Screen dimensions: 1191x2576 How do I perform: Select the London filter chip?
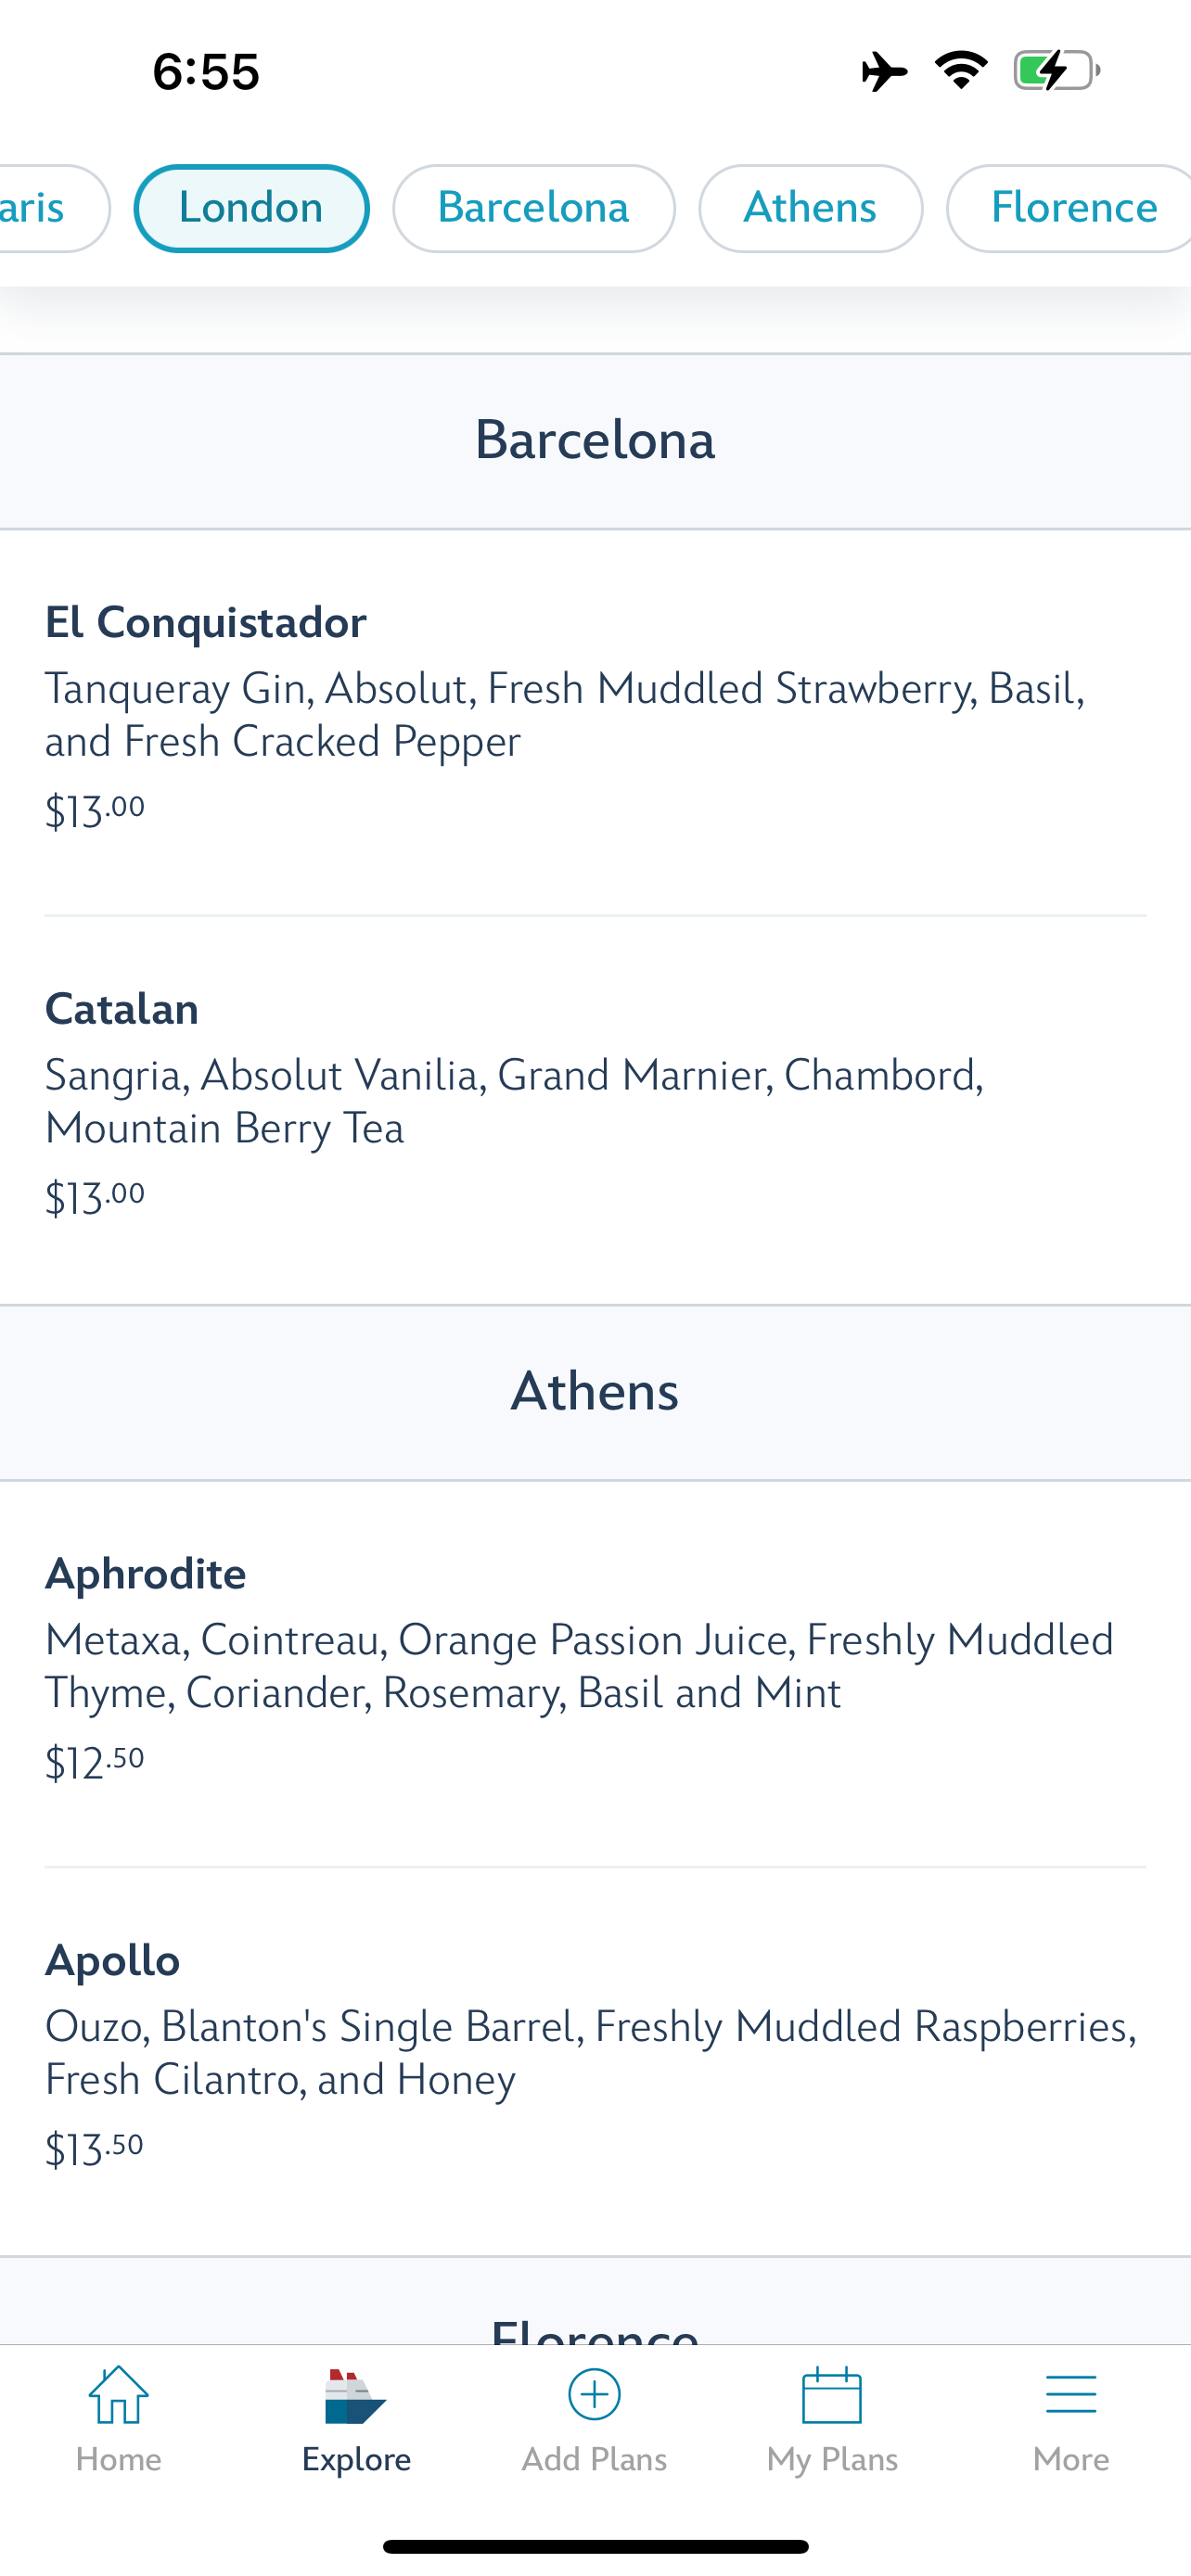pos(251,208)
